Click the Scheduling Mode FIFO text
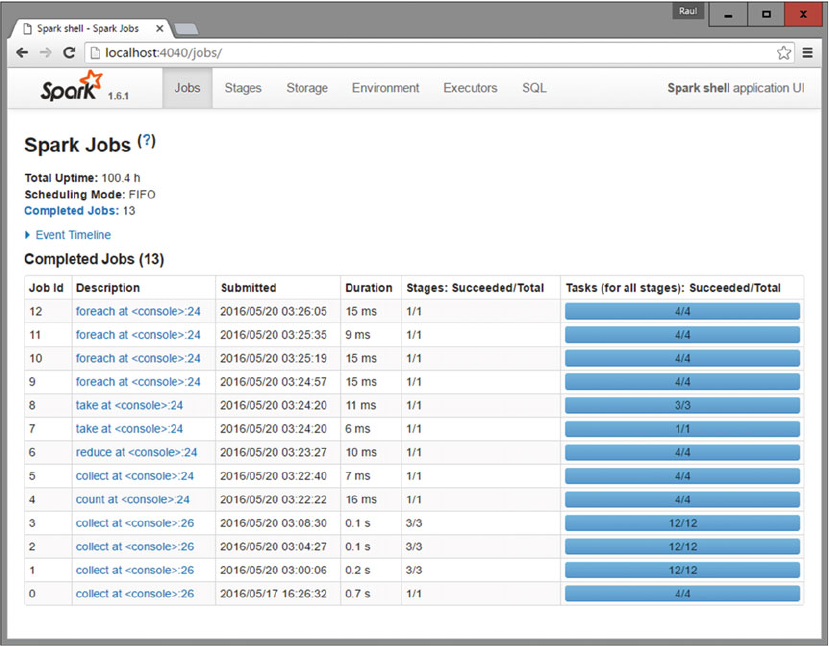The height and width of the screenshot is (646, 829). [x=90, y=194]
